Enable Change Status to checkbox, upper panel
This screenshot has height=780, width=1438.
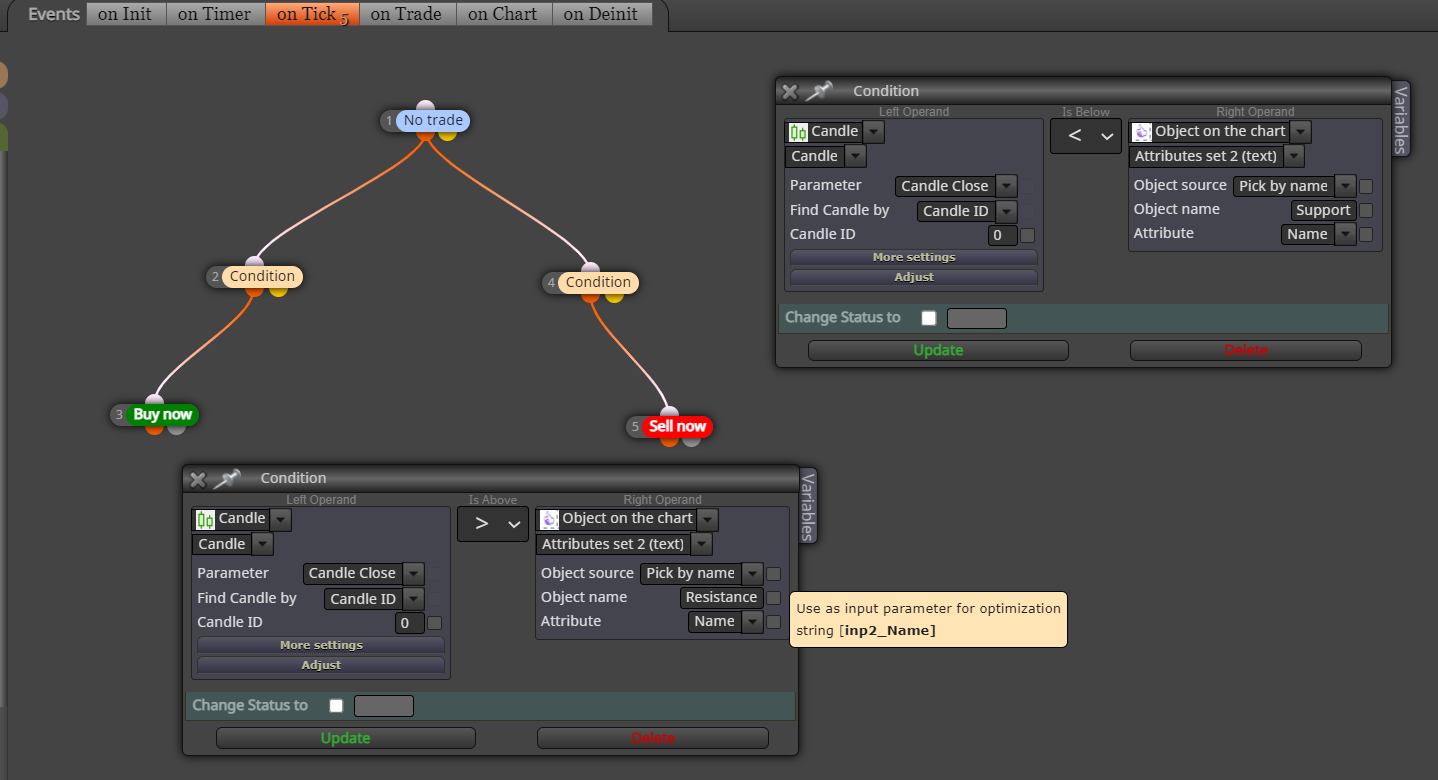point(929,318)
